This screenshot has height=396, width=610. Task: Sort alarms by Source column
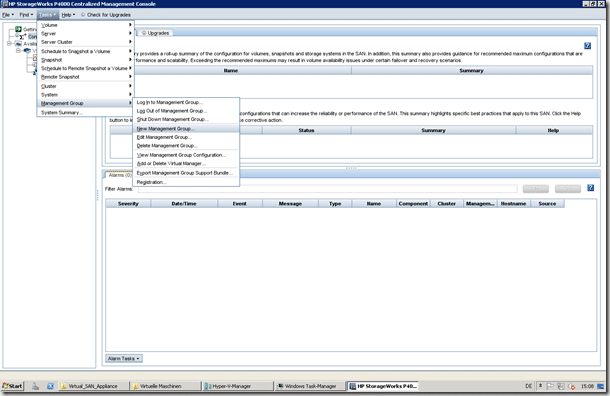(x=547, y=203)
